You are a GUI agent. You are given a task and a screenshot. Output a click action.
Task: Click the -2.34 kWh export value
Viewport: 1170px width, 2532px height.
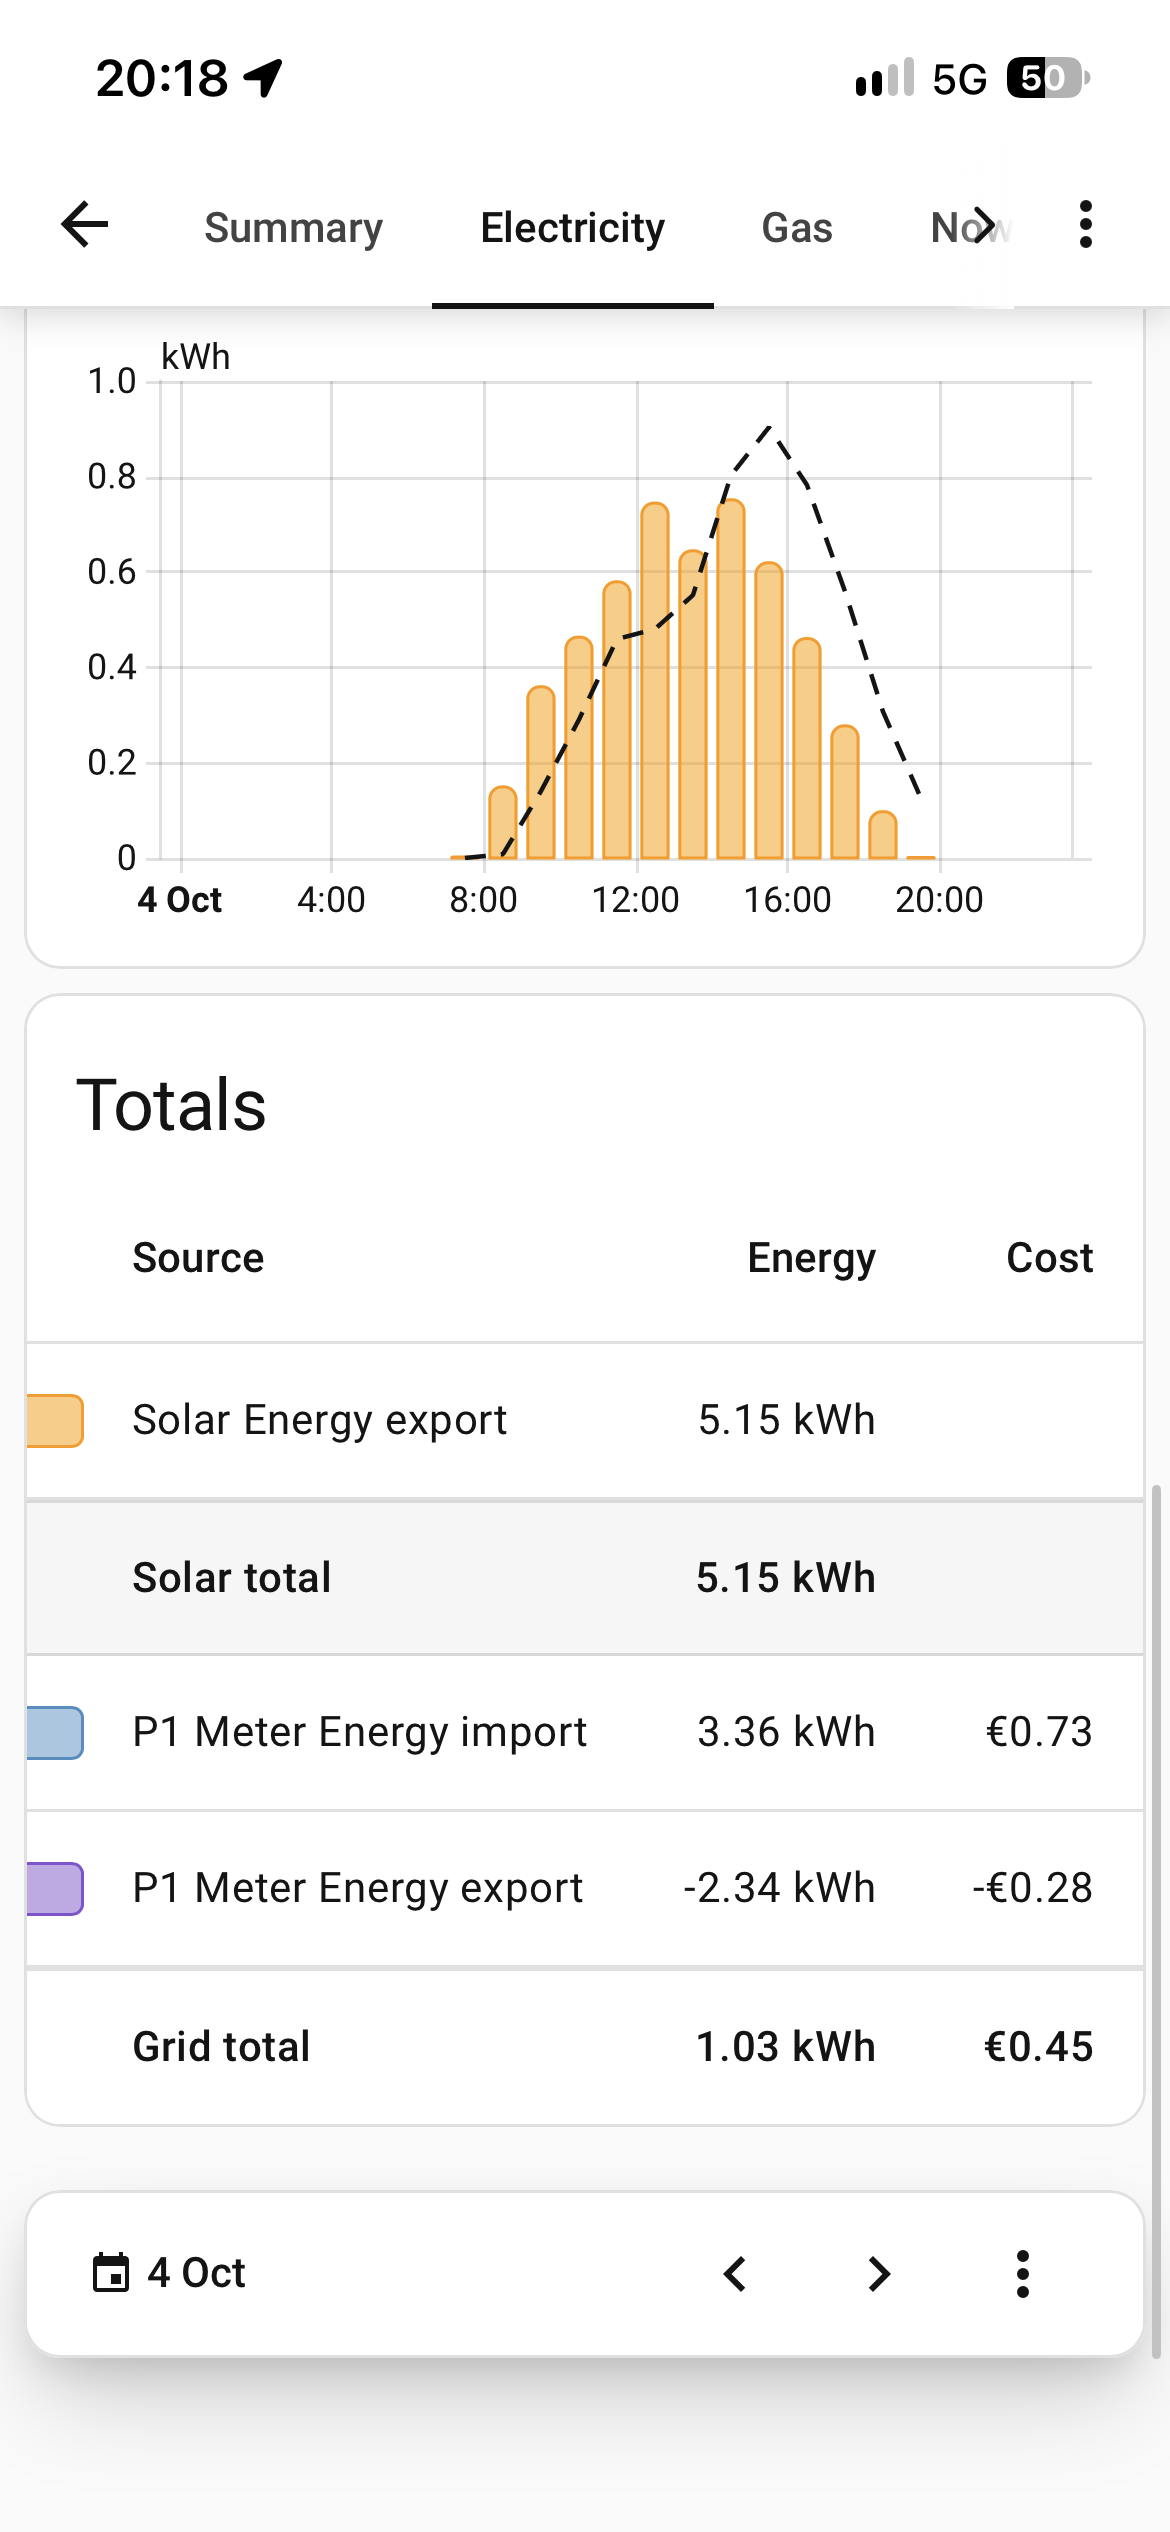coord(779,1888)
